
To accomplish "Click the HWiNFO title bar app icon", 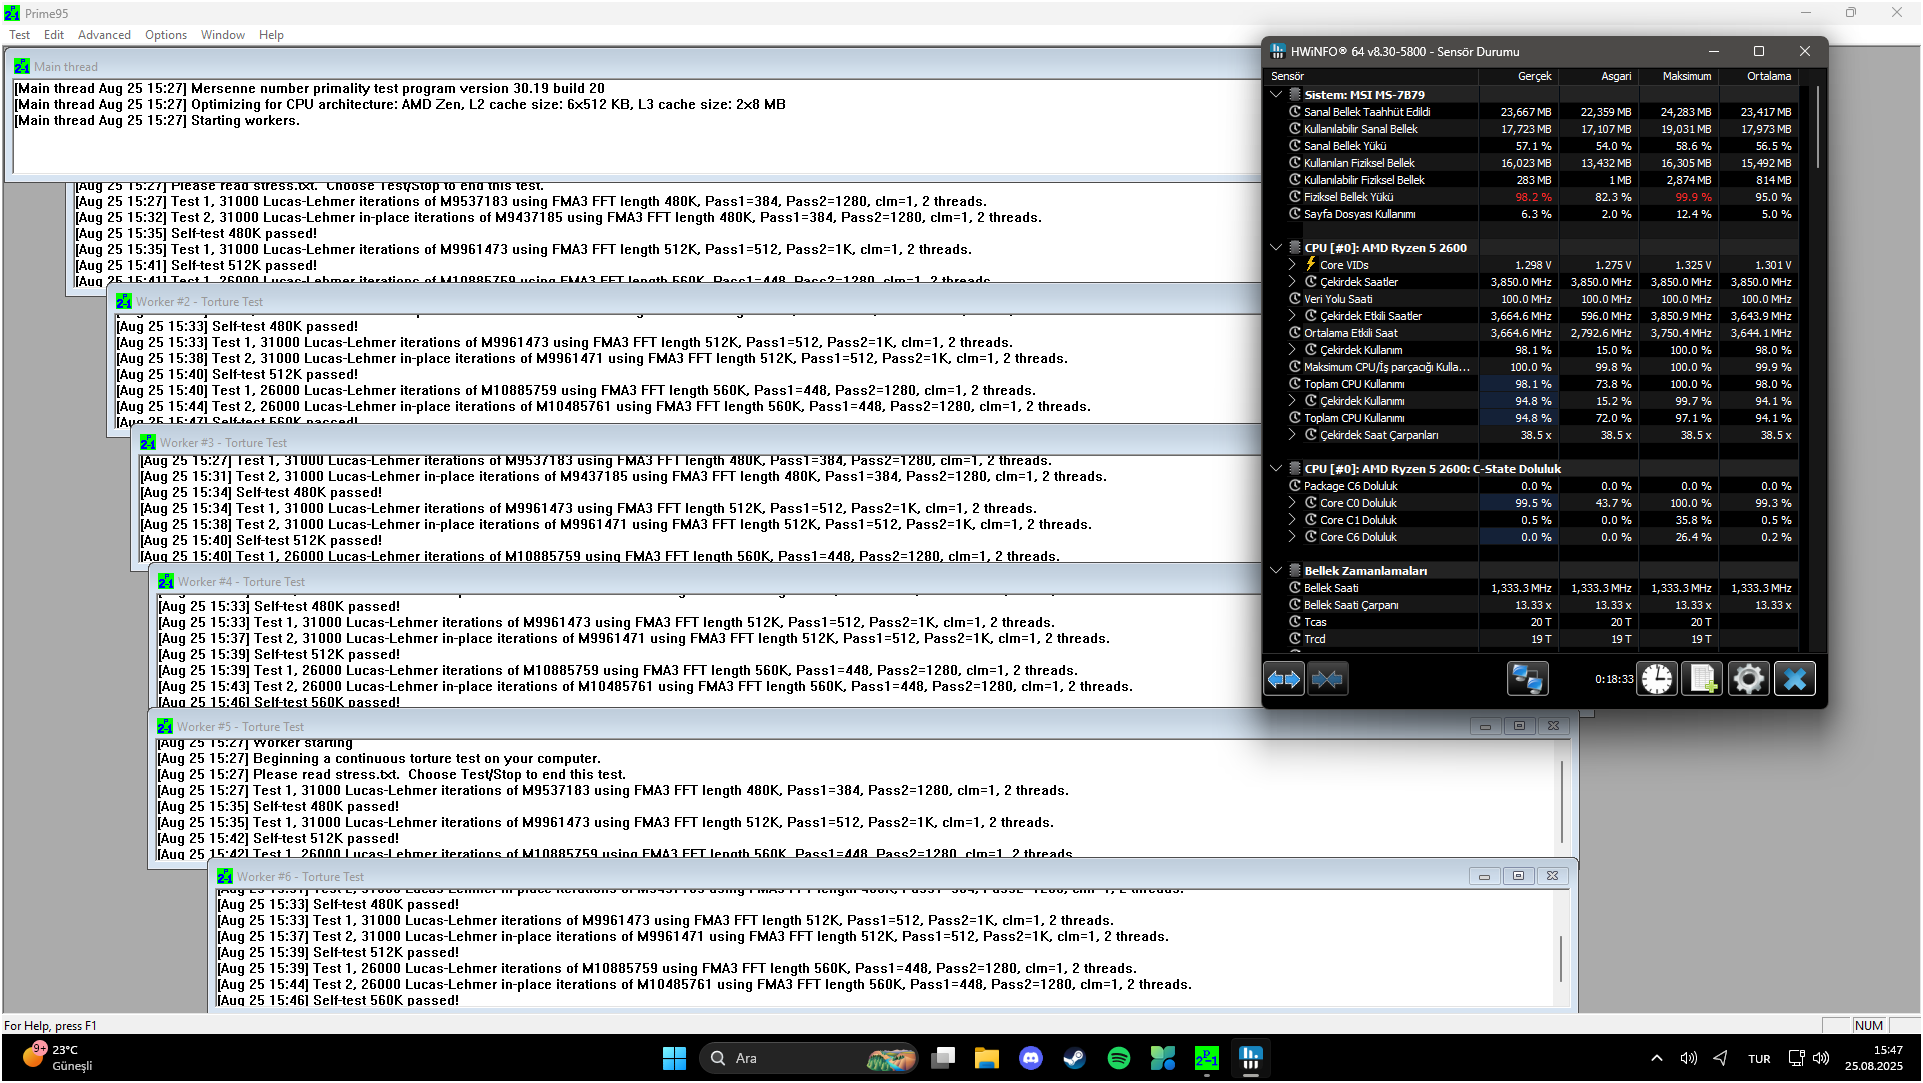I will [x=1277, y=51].
